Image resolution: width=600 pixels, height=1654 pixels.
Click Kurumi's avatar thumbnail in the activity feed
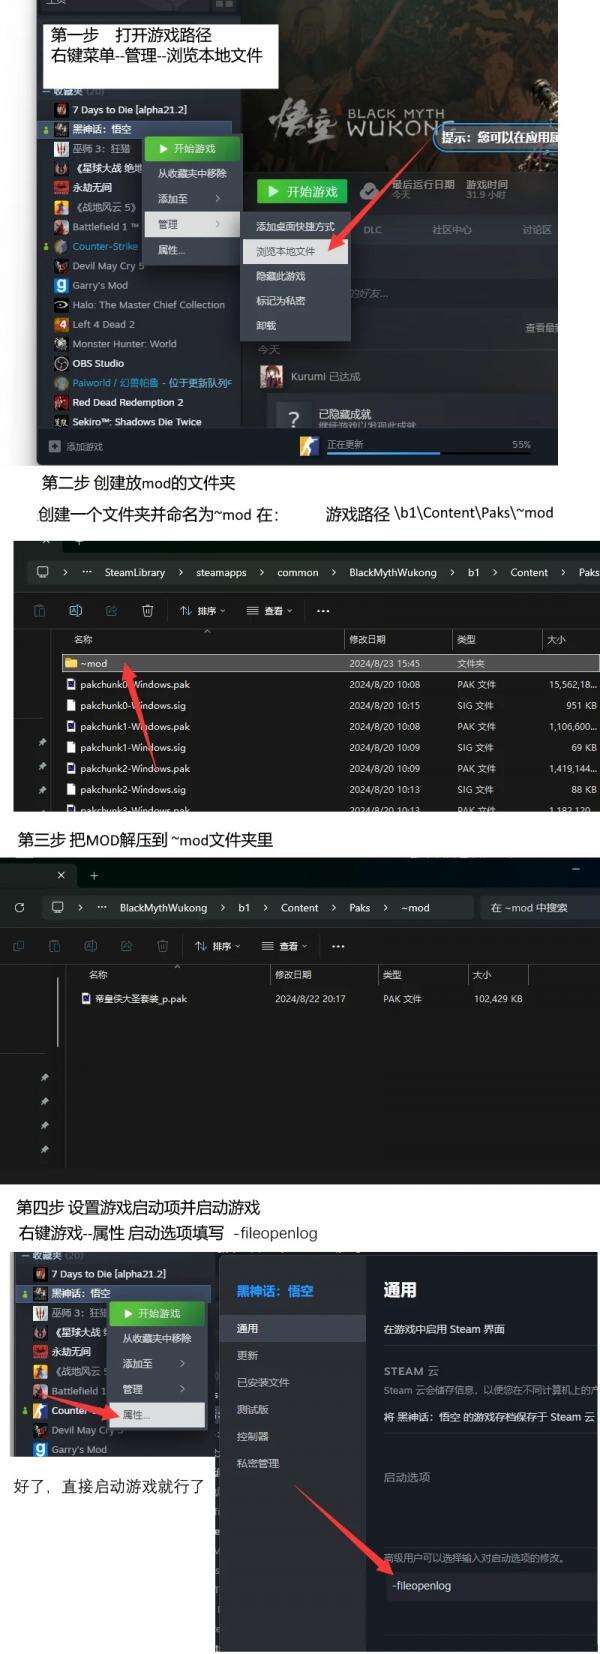271,376
